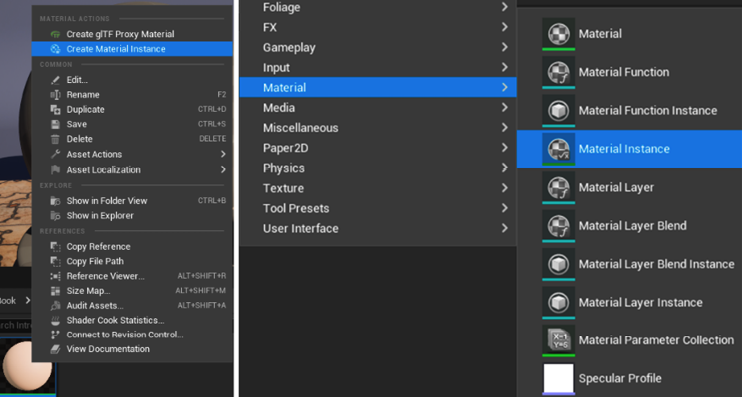Viewport: 742px width, 397px height.
Task: Expand the Texture category arrow
Action: (504, 188)
